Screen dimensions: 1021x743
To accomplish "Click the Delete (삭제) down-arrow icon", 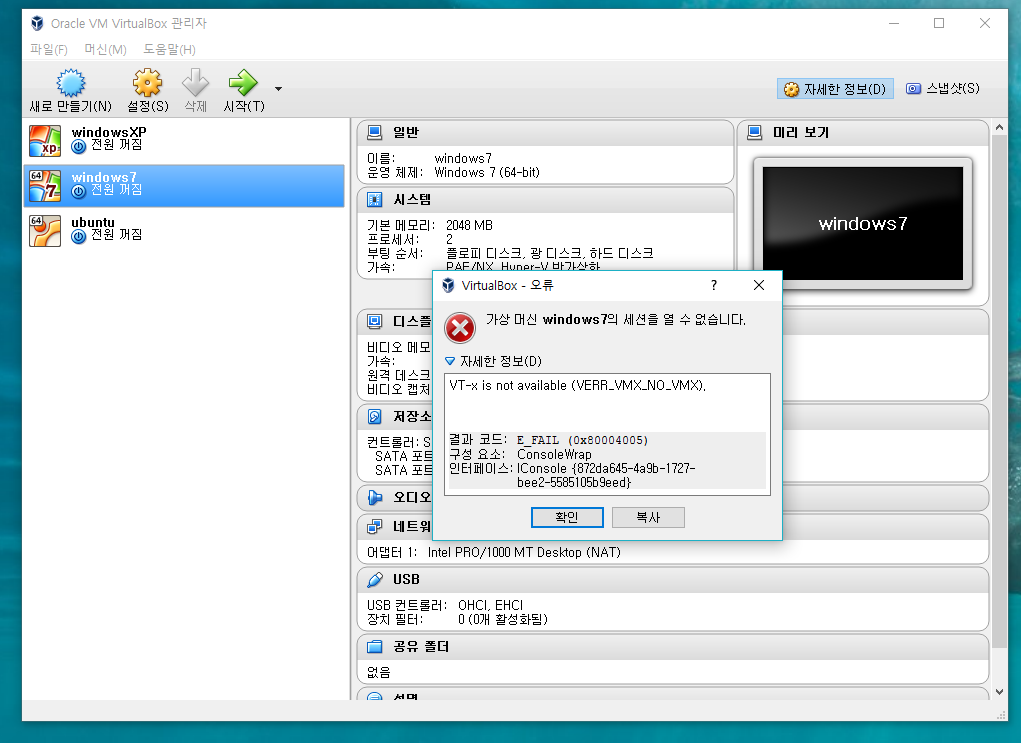I will tap(195, 83).
